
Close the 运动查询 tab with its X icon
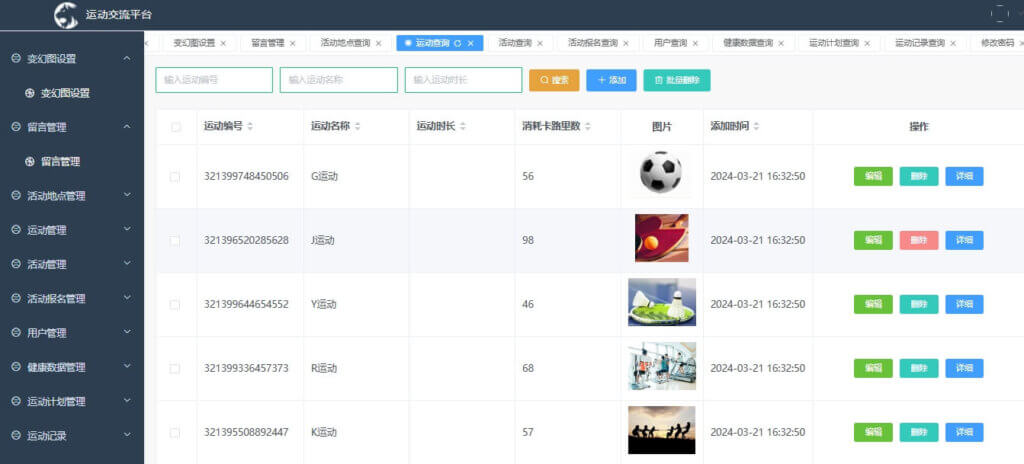click(470, 43)
